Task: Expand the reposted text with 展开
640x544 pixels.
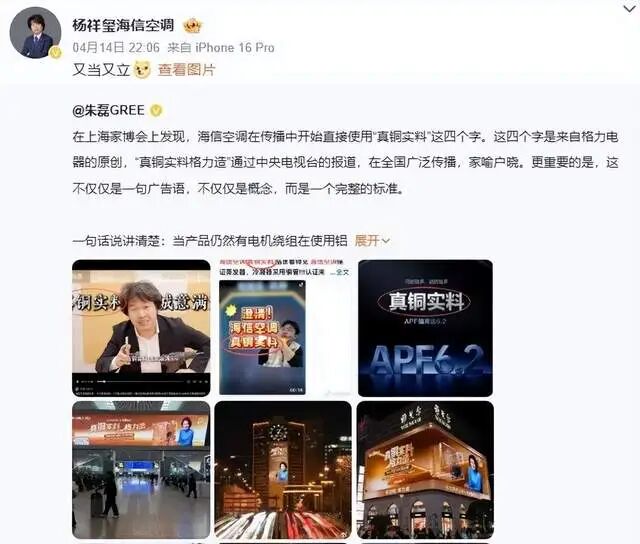Action: [367, 240]
